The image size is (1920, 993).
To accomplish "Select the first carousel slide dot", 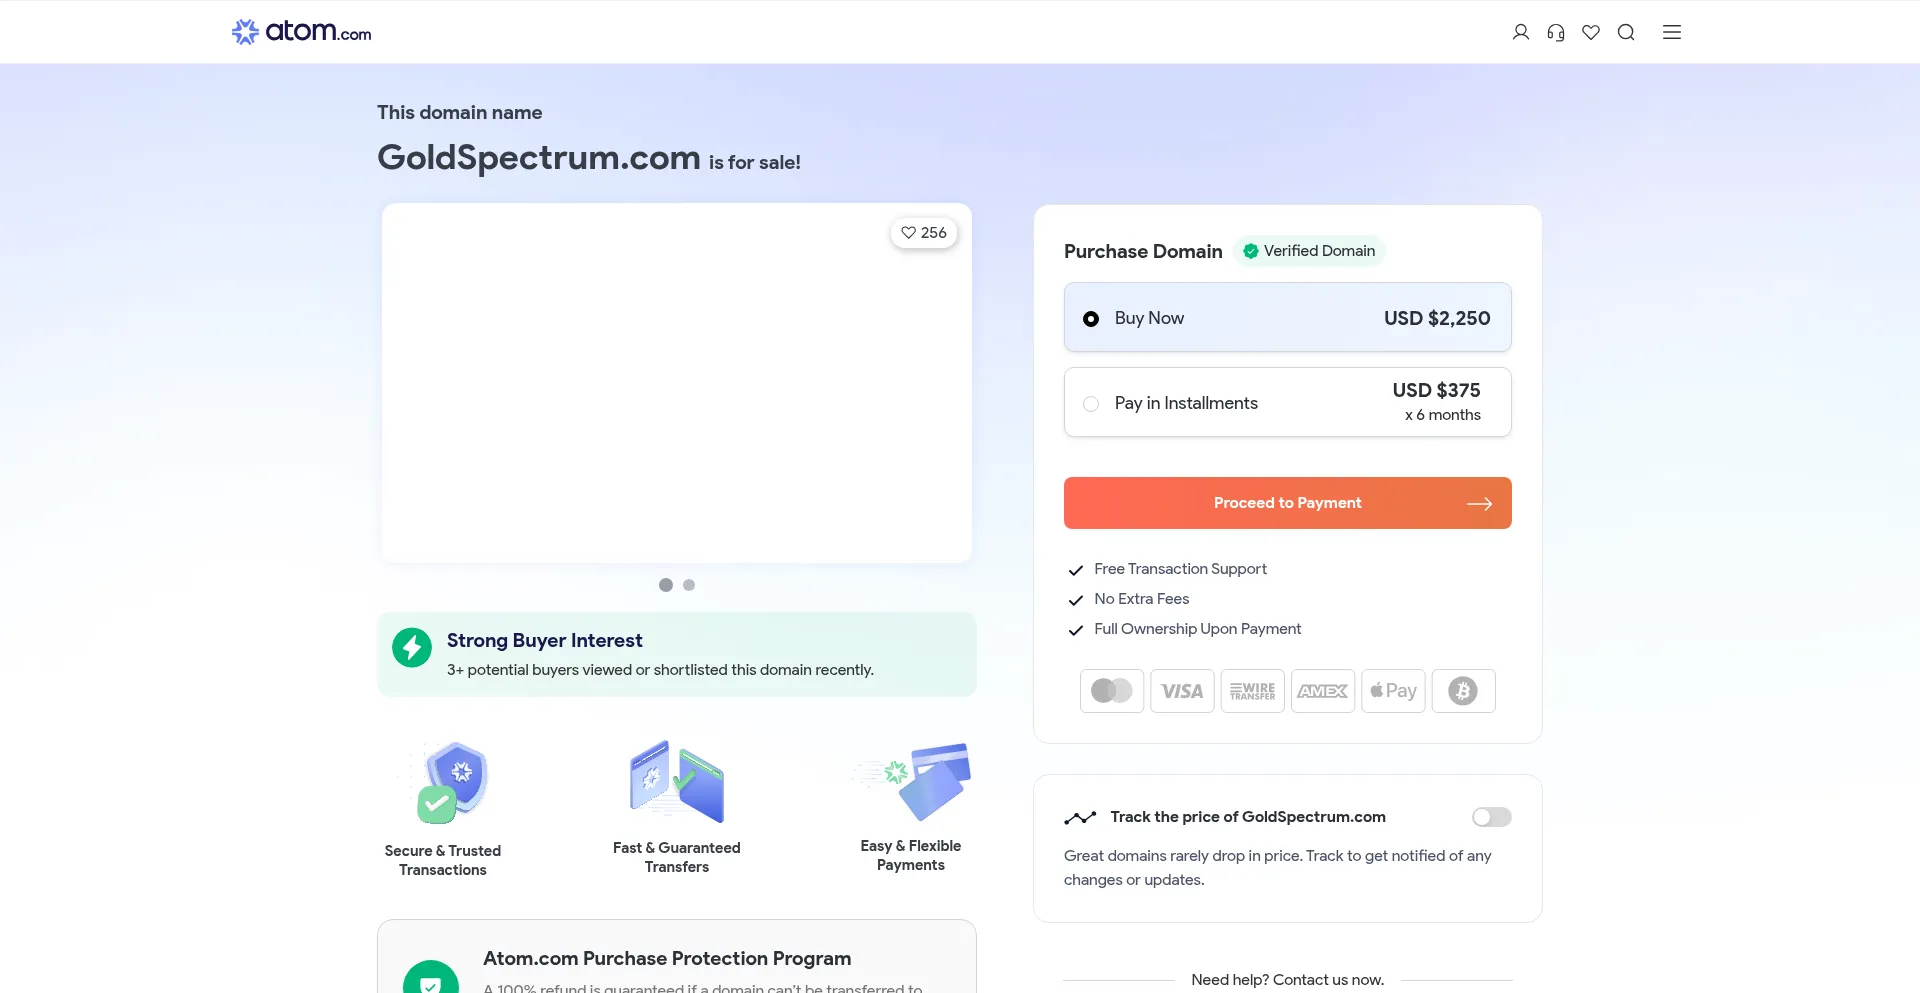I will [666, 585].
